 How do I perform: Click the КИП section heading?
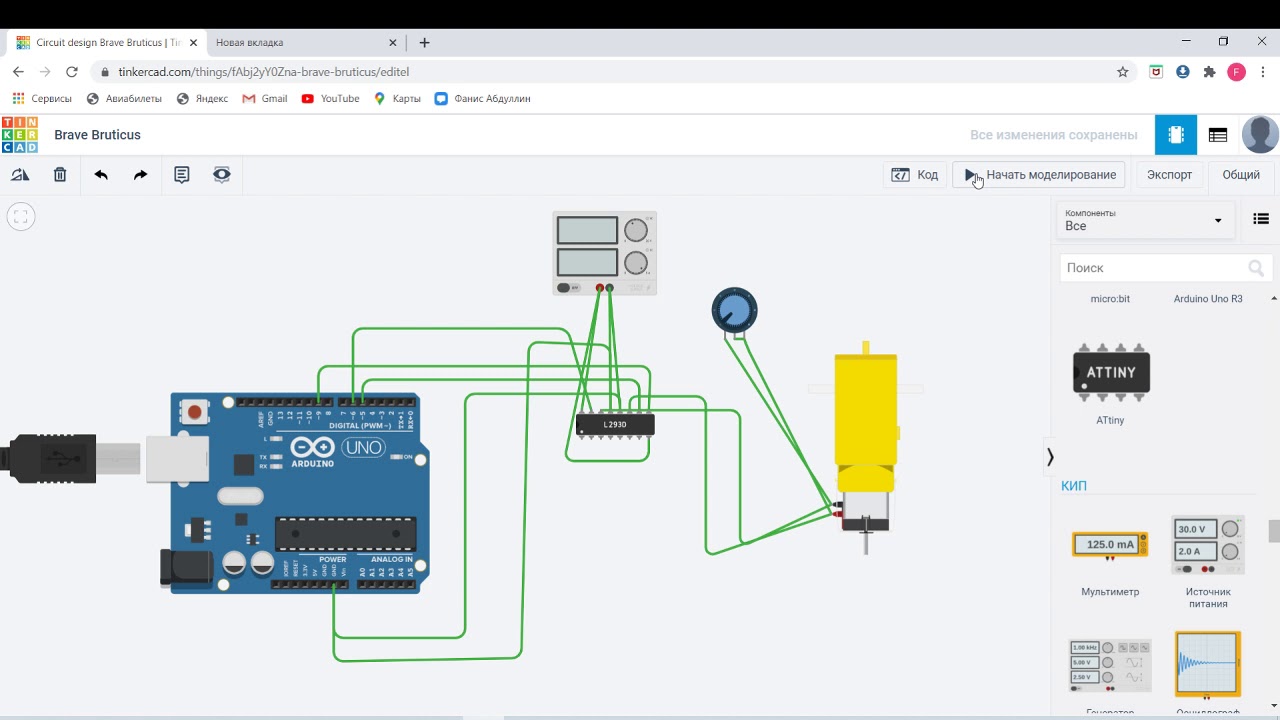click(1074, 486)
